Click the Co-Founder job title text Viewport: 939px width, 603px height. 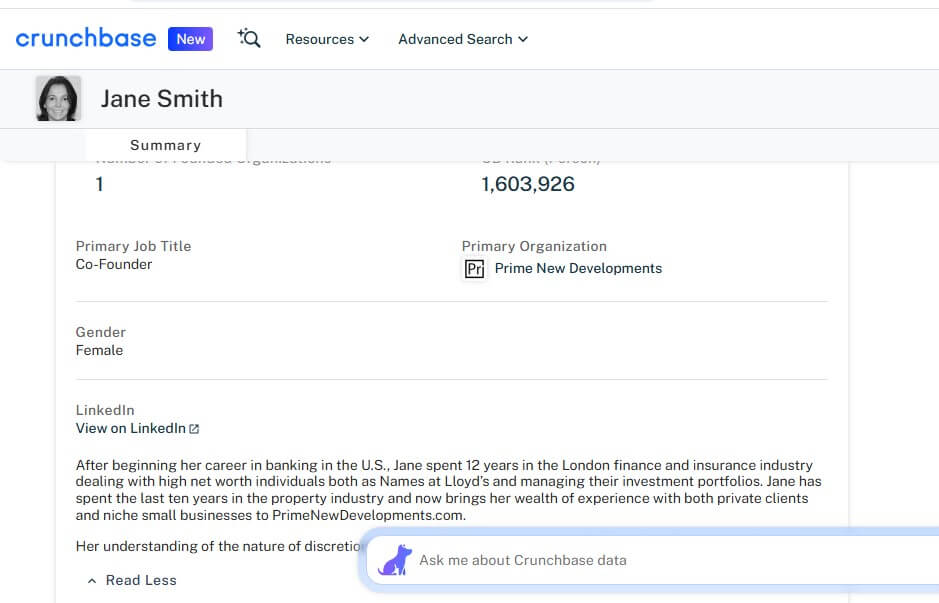(114, 264)
